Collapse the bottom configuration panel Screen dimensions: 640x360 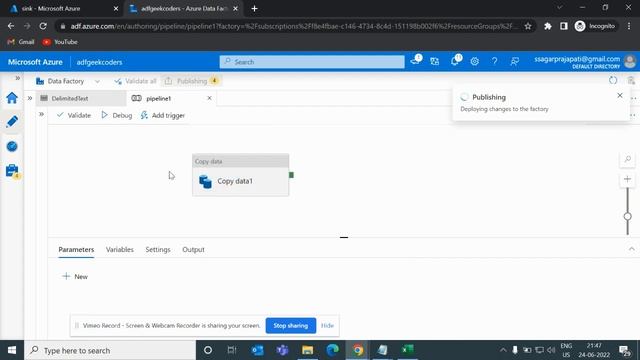coord(632,249)
